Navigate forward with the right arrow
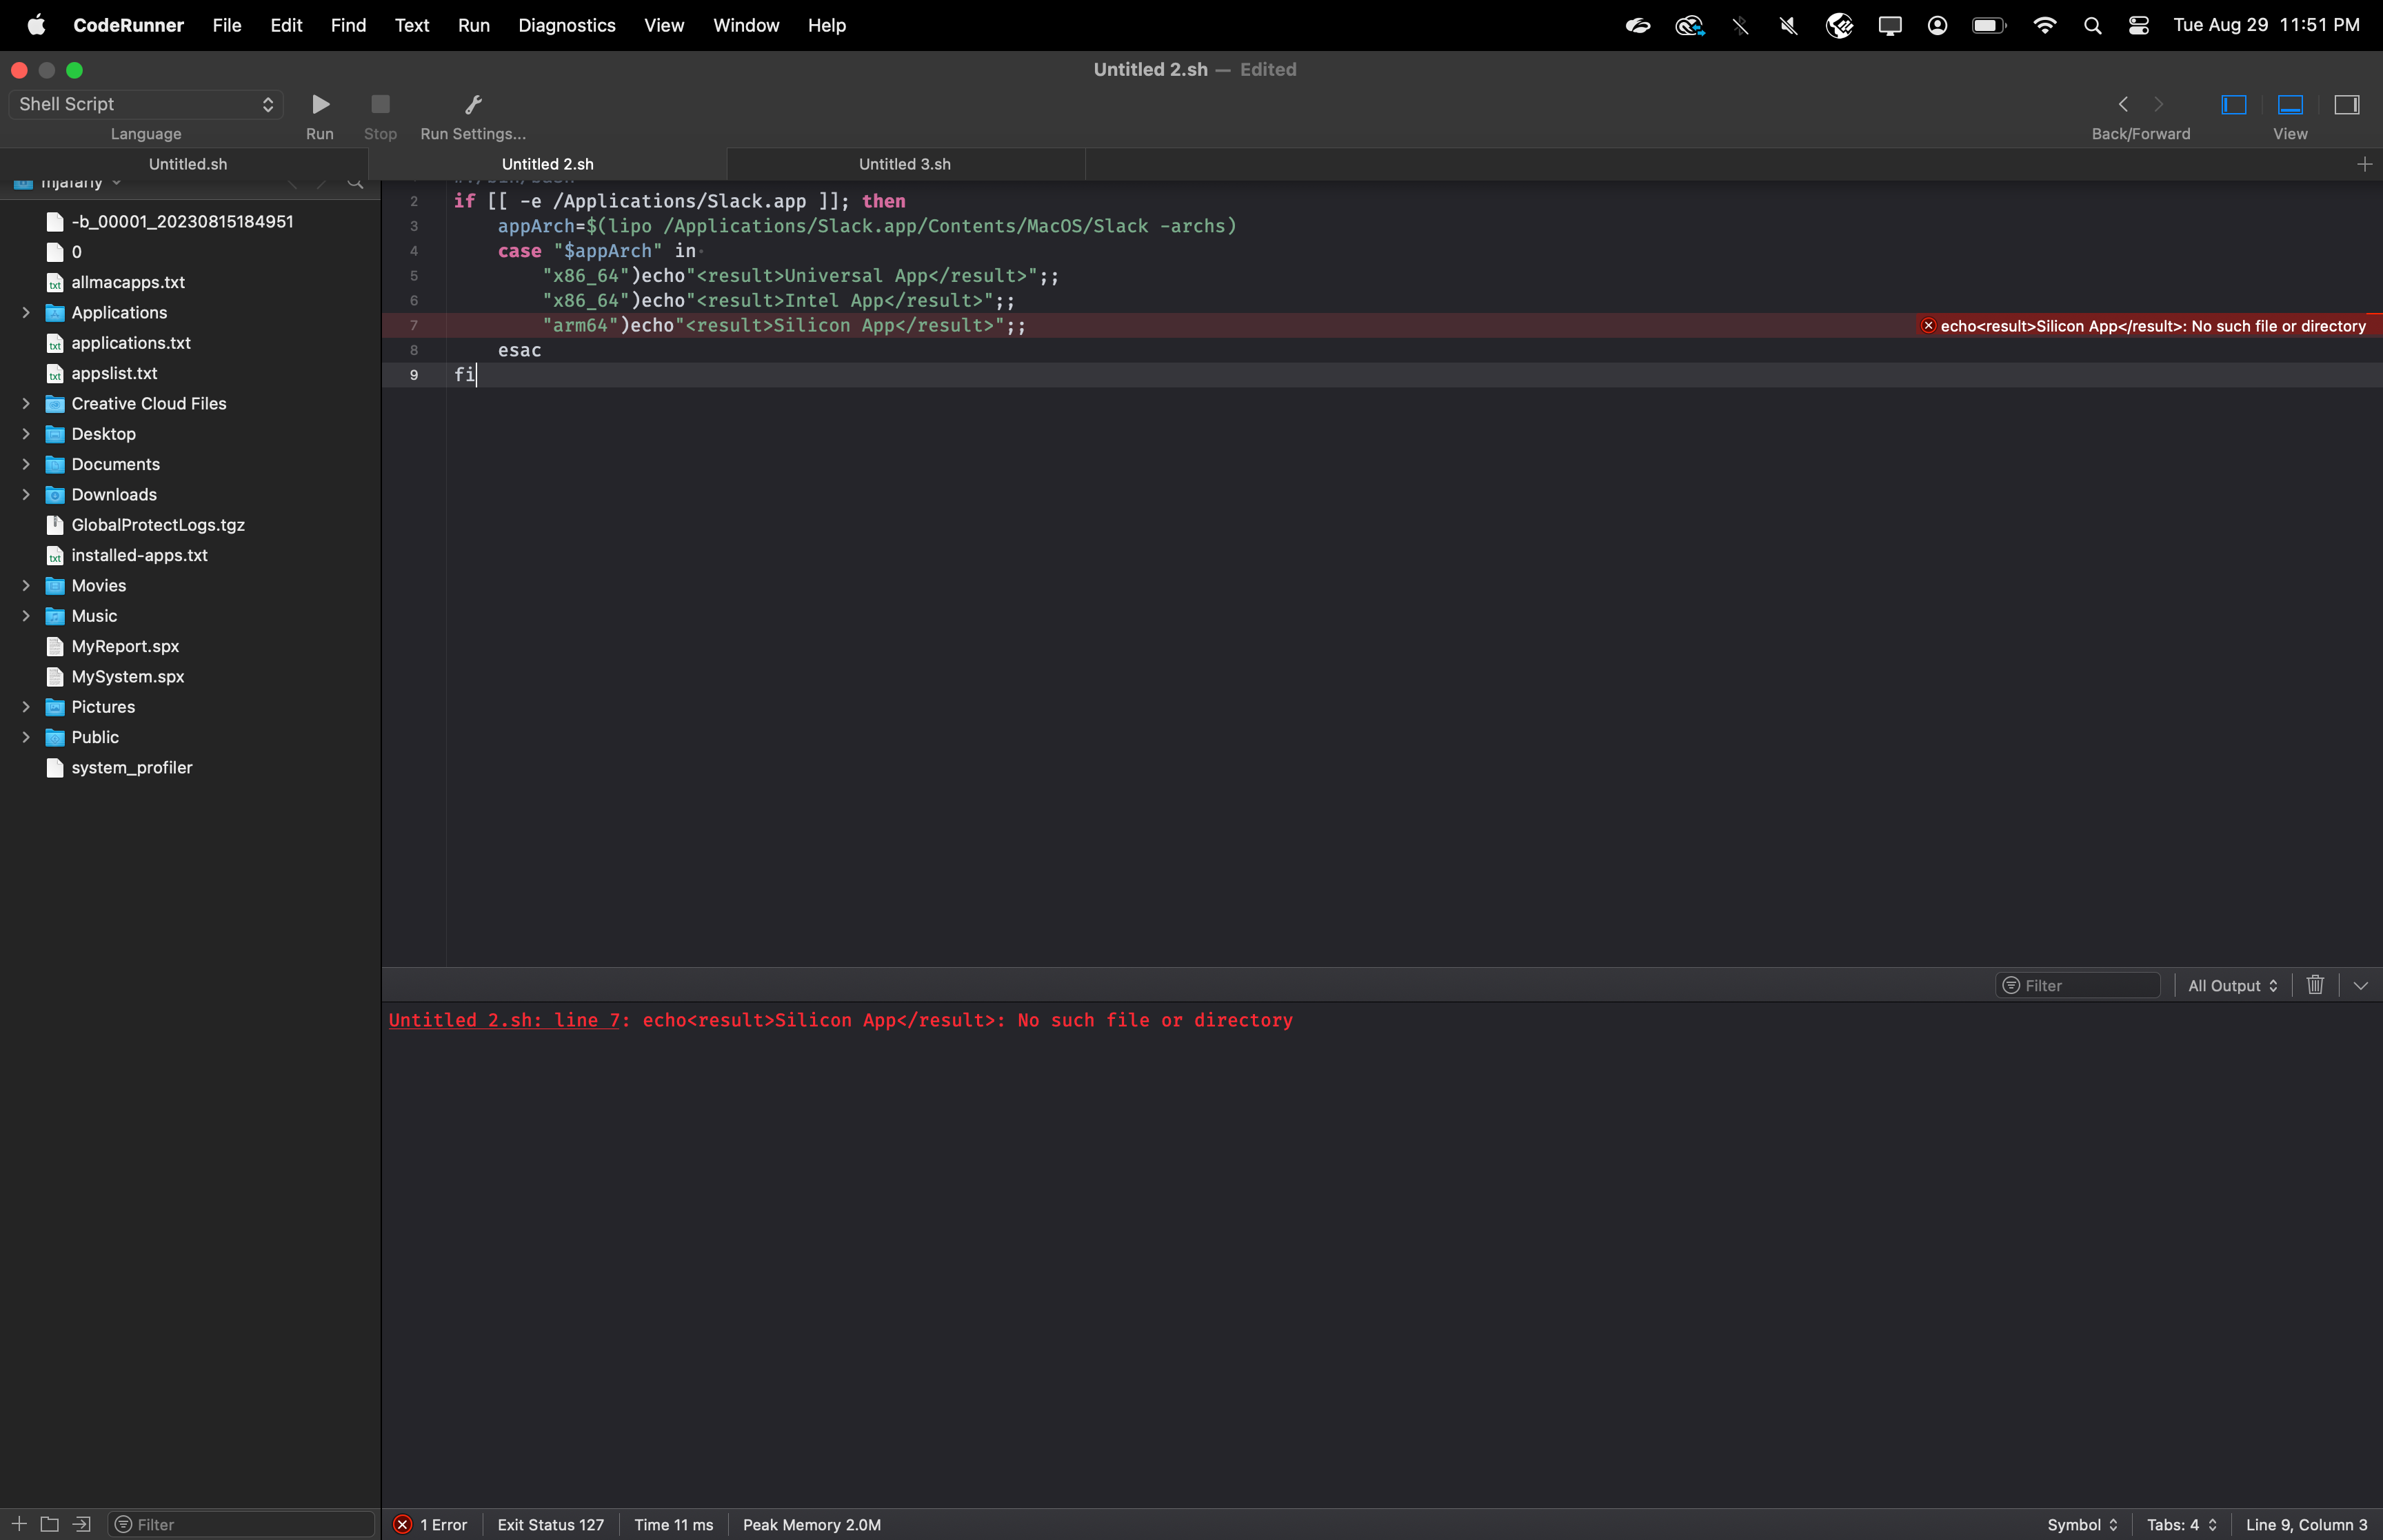Image resolution: width=2383 pixels, height=1540 pixels. pos(2159,104)
